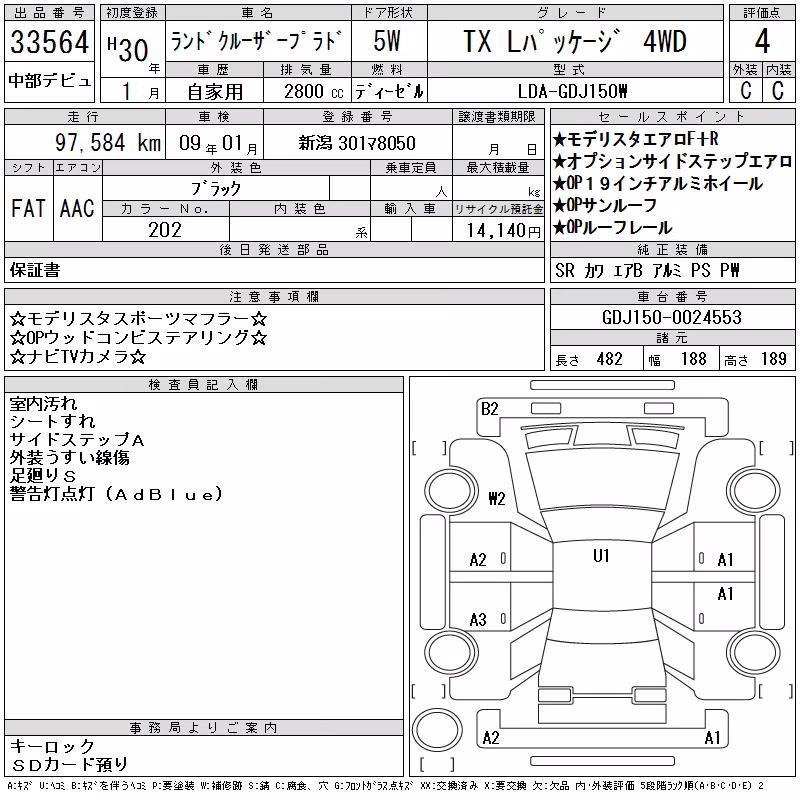Select sales point OPルーフレール
Screen dimensions: 800x800
(x=613, y=227)
